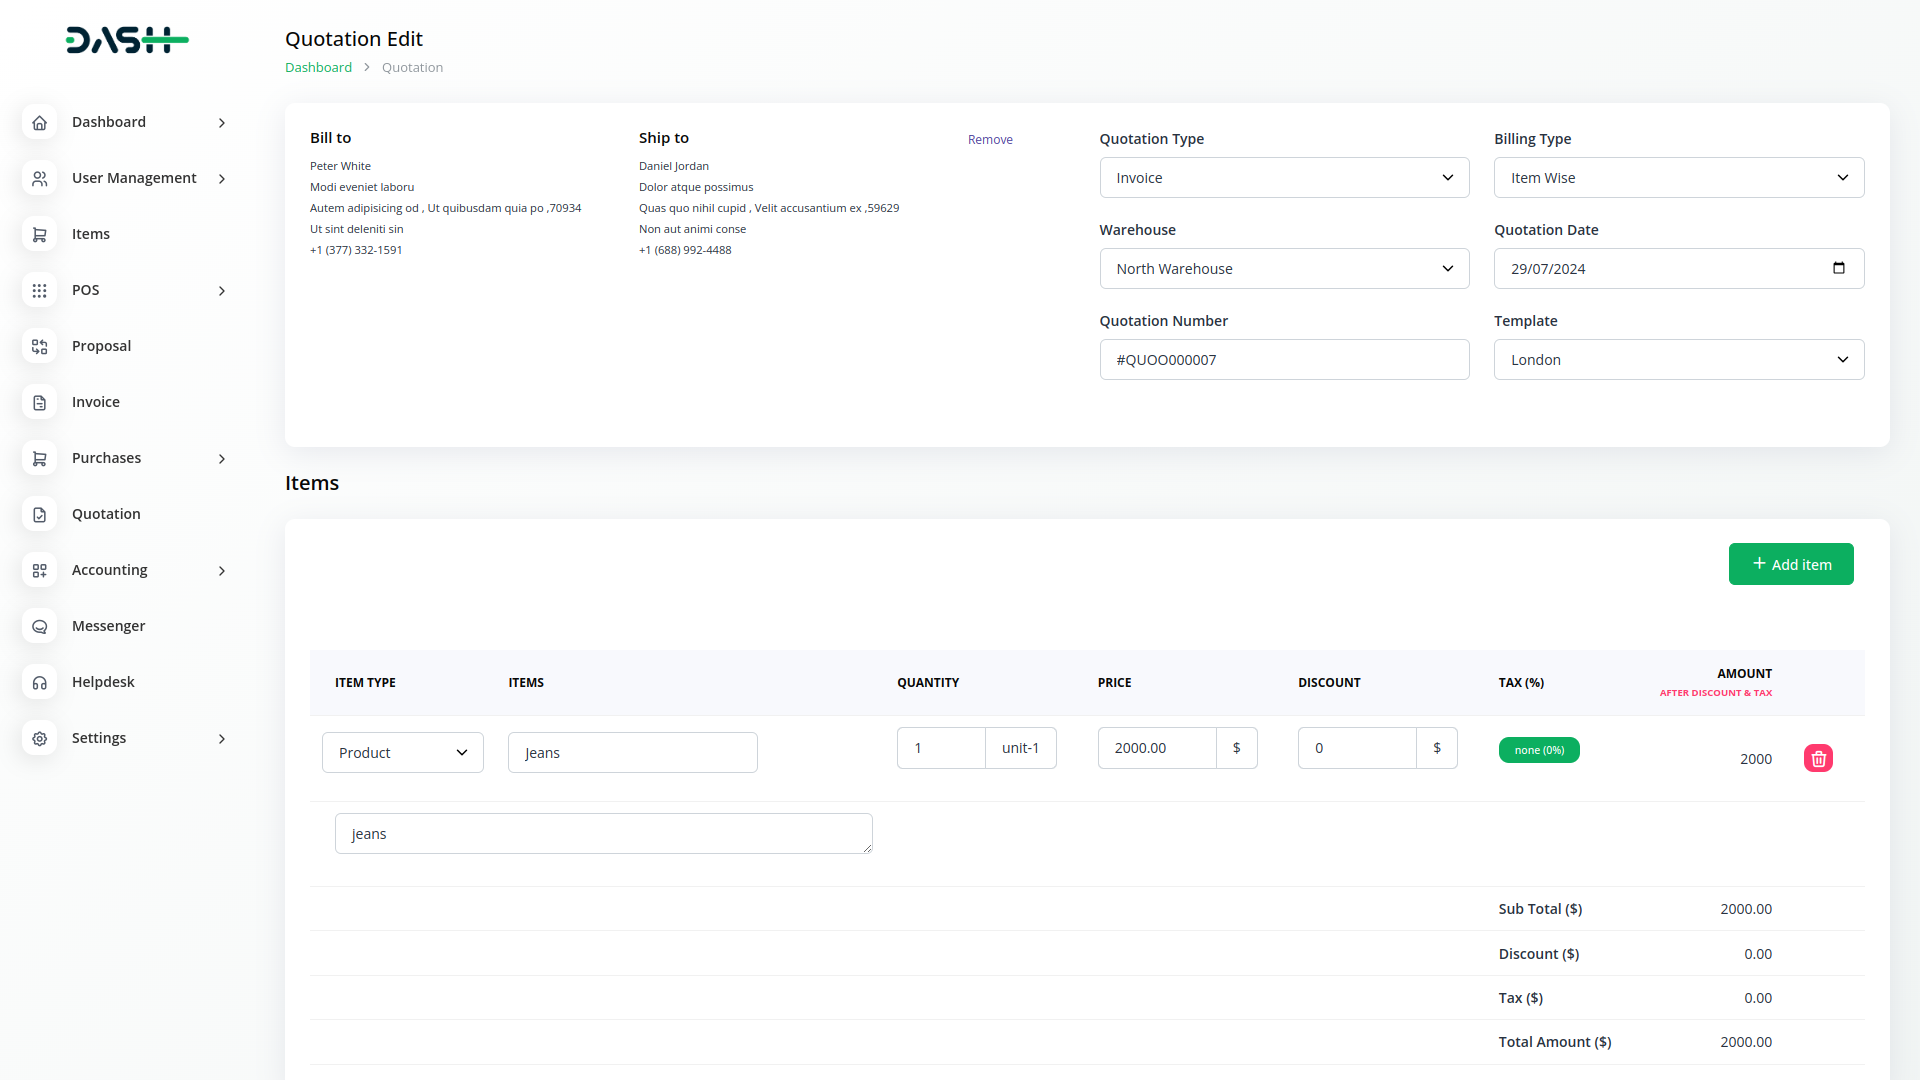1920x1080 pixels.
Task: Open the Quotation Type dropdown
Action: [x=1284, y=178]
